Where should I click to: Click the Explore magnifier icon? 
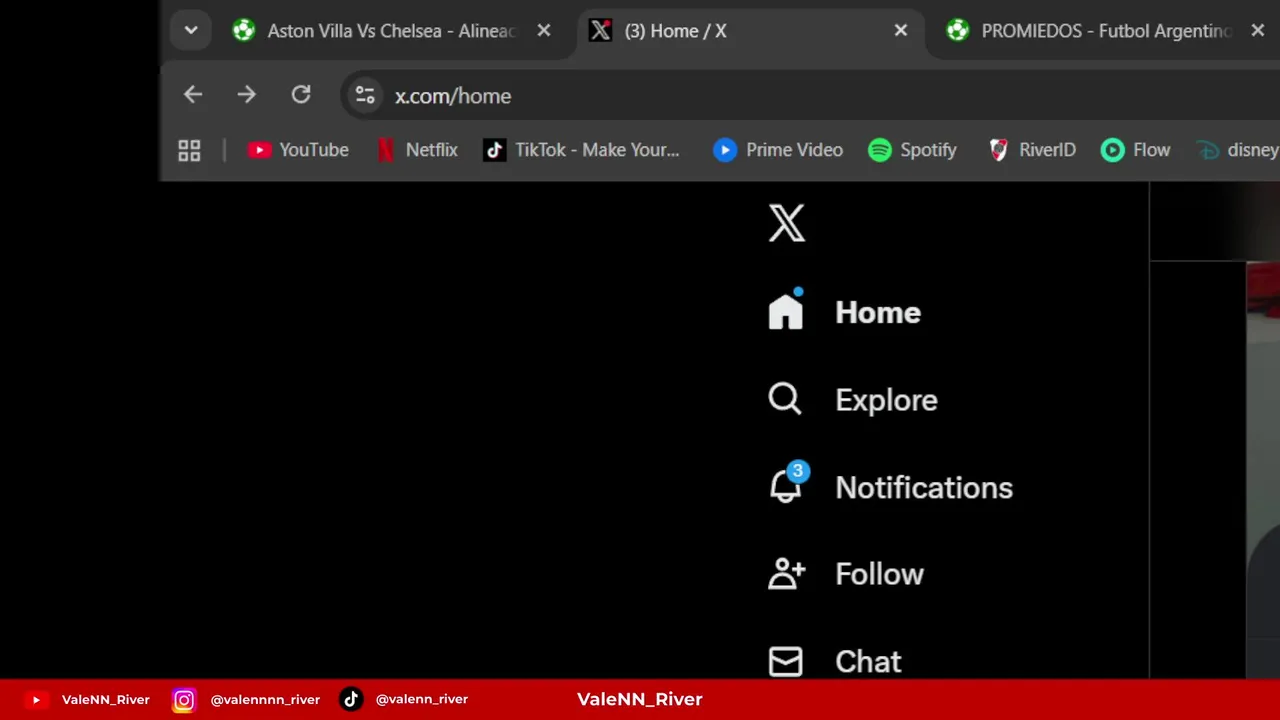coord(785,399)
